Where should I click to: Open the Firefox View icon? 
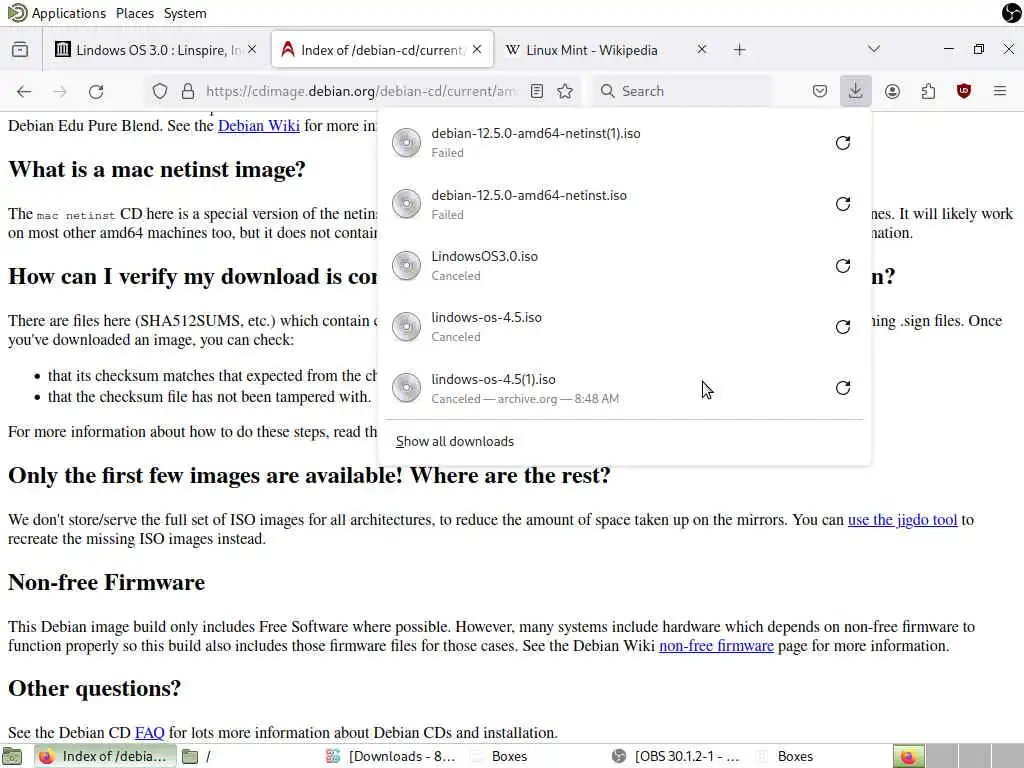[20, 50]
